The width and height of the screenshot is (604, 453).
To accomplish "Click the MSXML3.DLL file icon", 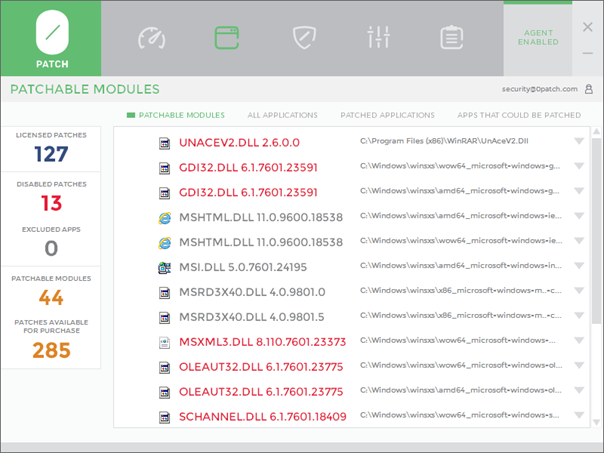I will [x=164, y=342].
